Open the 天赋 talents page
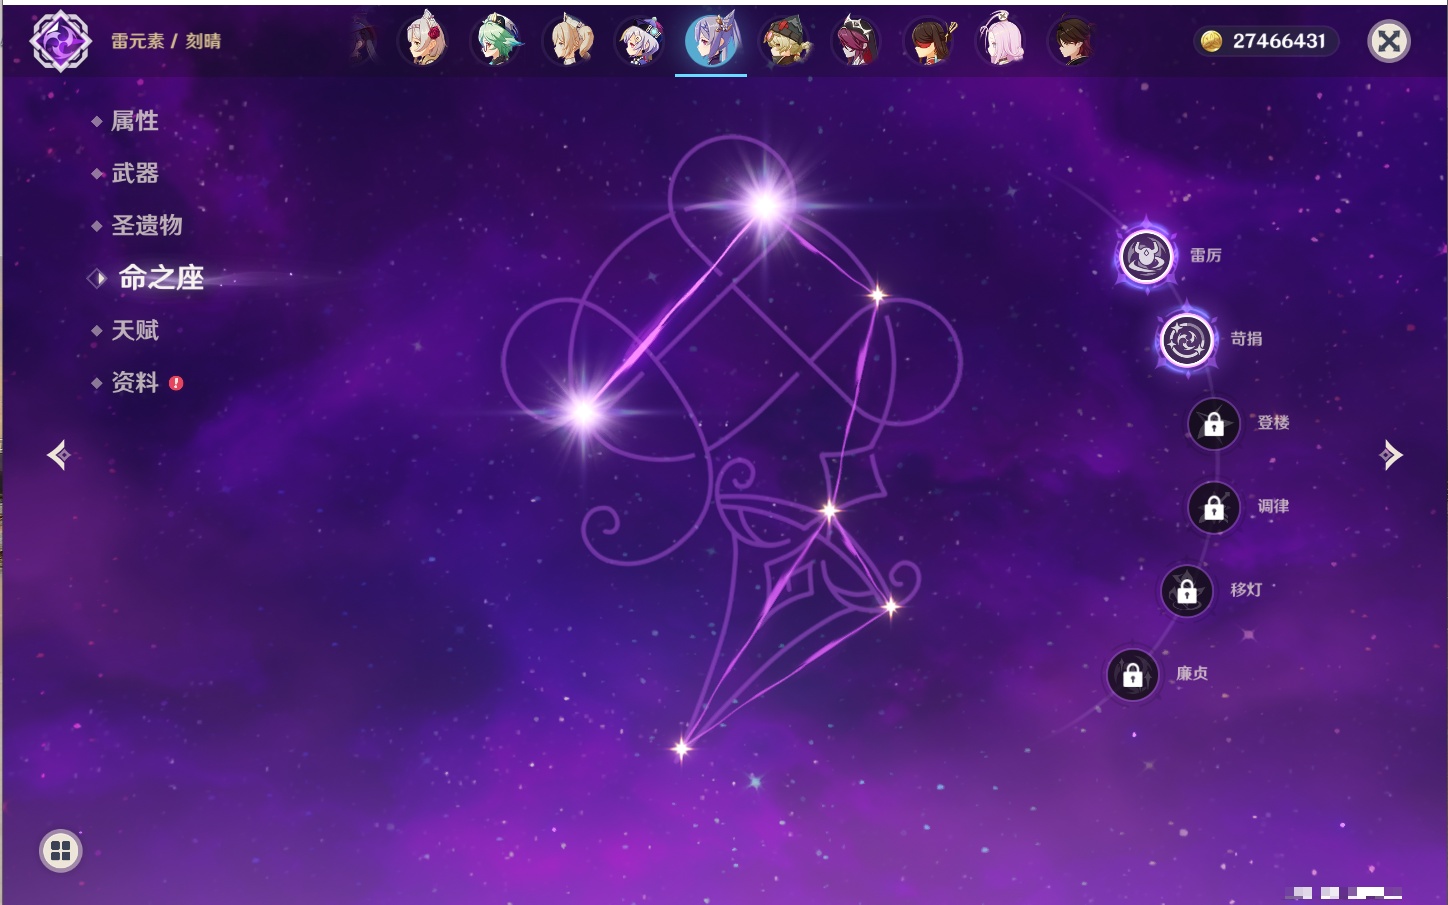 pos(135,330)
